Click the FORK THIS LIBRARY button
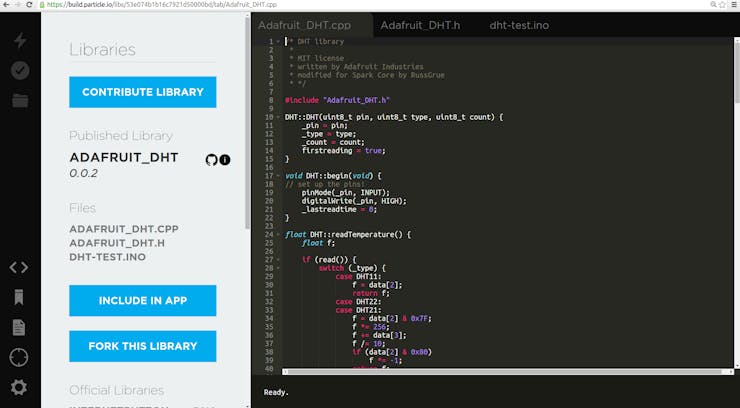The height and width of the screenshot is (408, 740). 143,346
